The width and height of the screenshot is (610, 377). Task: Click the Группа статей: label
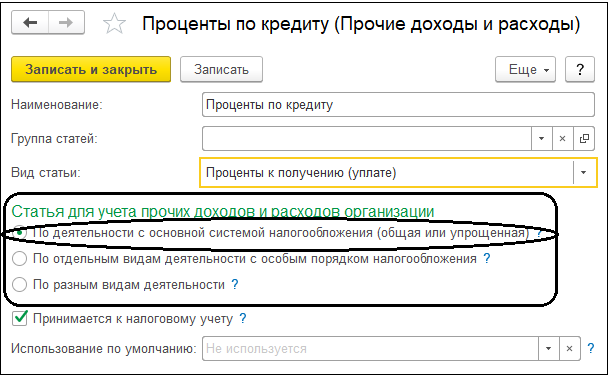pyautogui.click(x=54, y=139)
